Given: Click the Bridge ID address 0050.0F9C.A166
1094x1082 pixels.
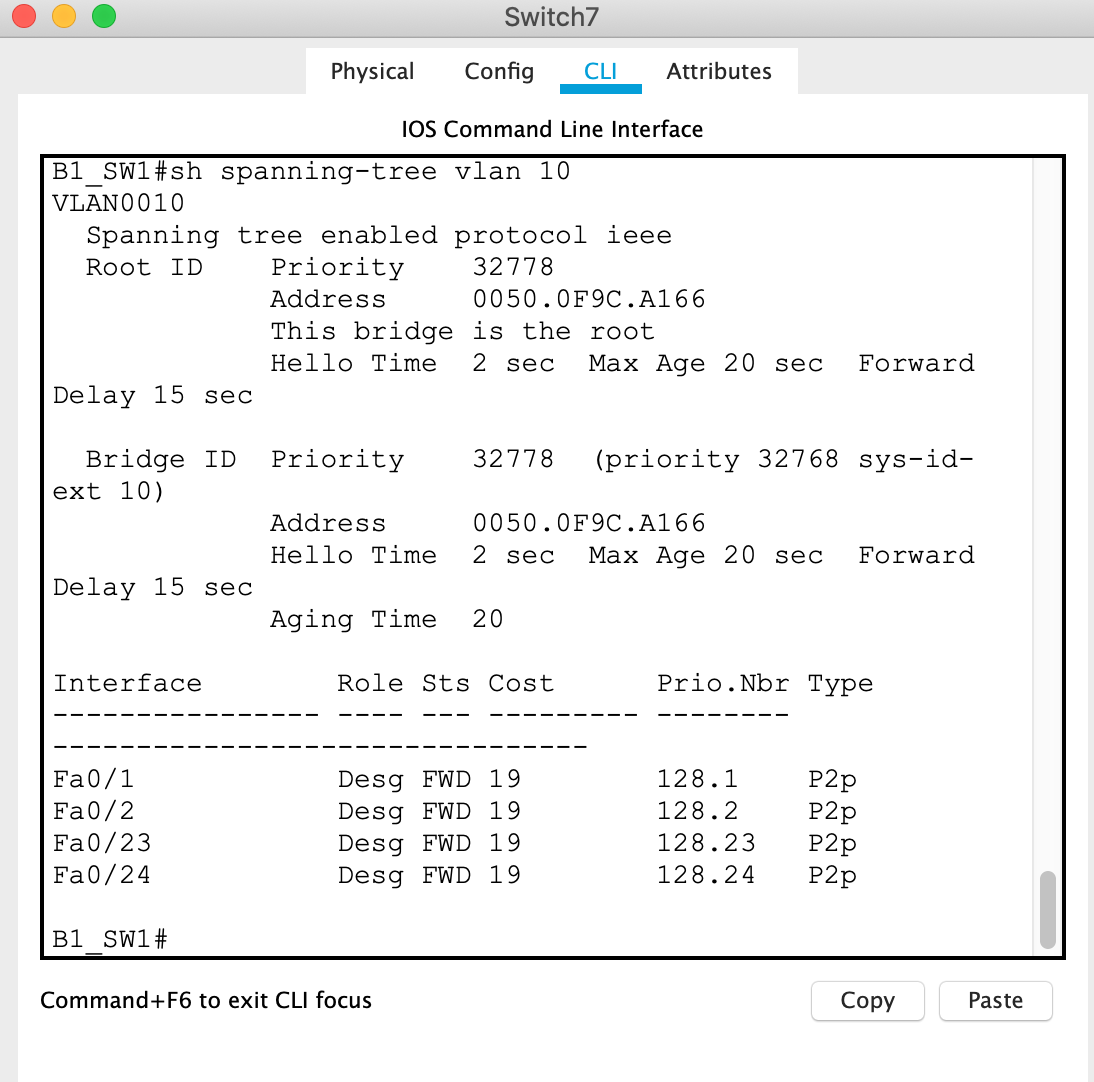Looking at the screenshot, I should 589,523.
